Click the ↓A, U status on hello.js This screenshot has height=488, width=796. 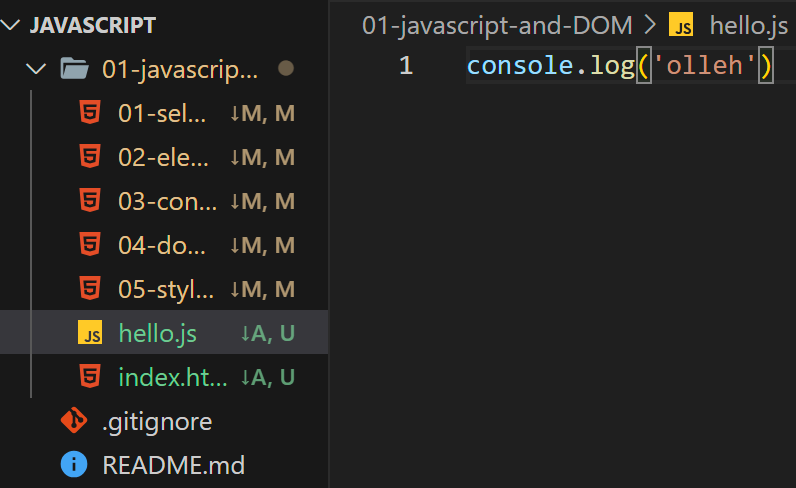[267, 334]
